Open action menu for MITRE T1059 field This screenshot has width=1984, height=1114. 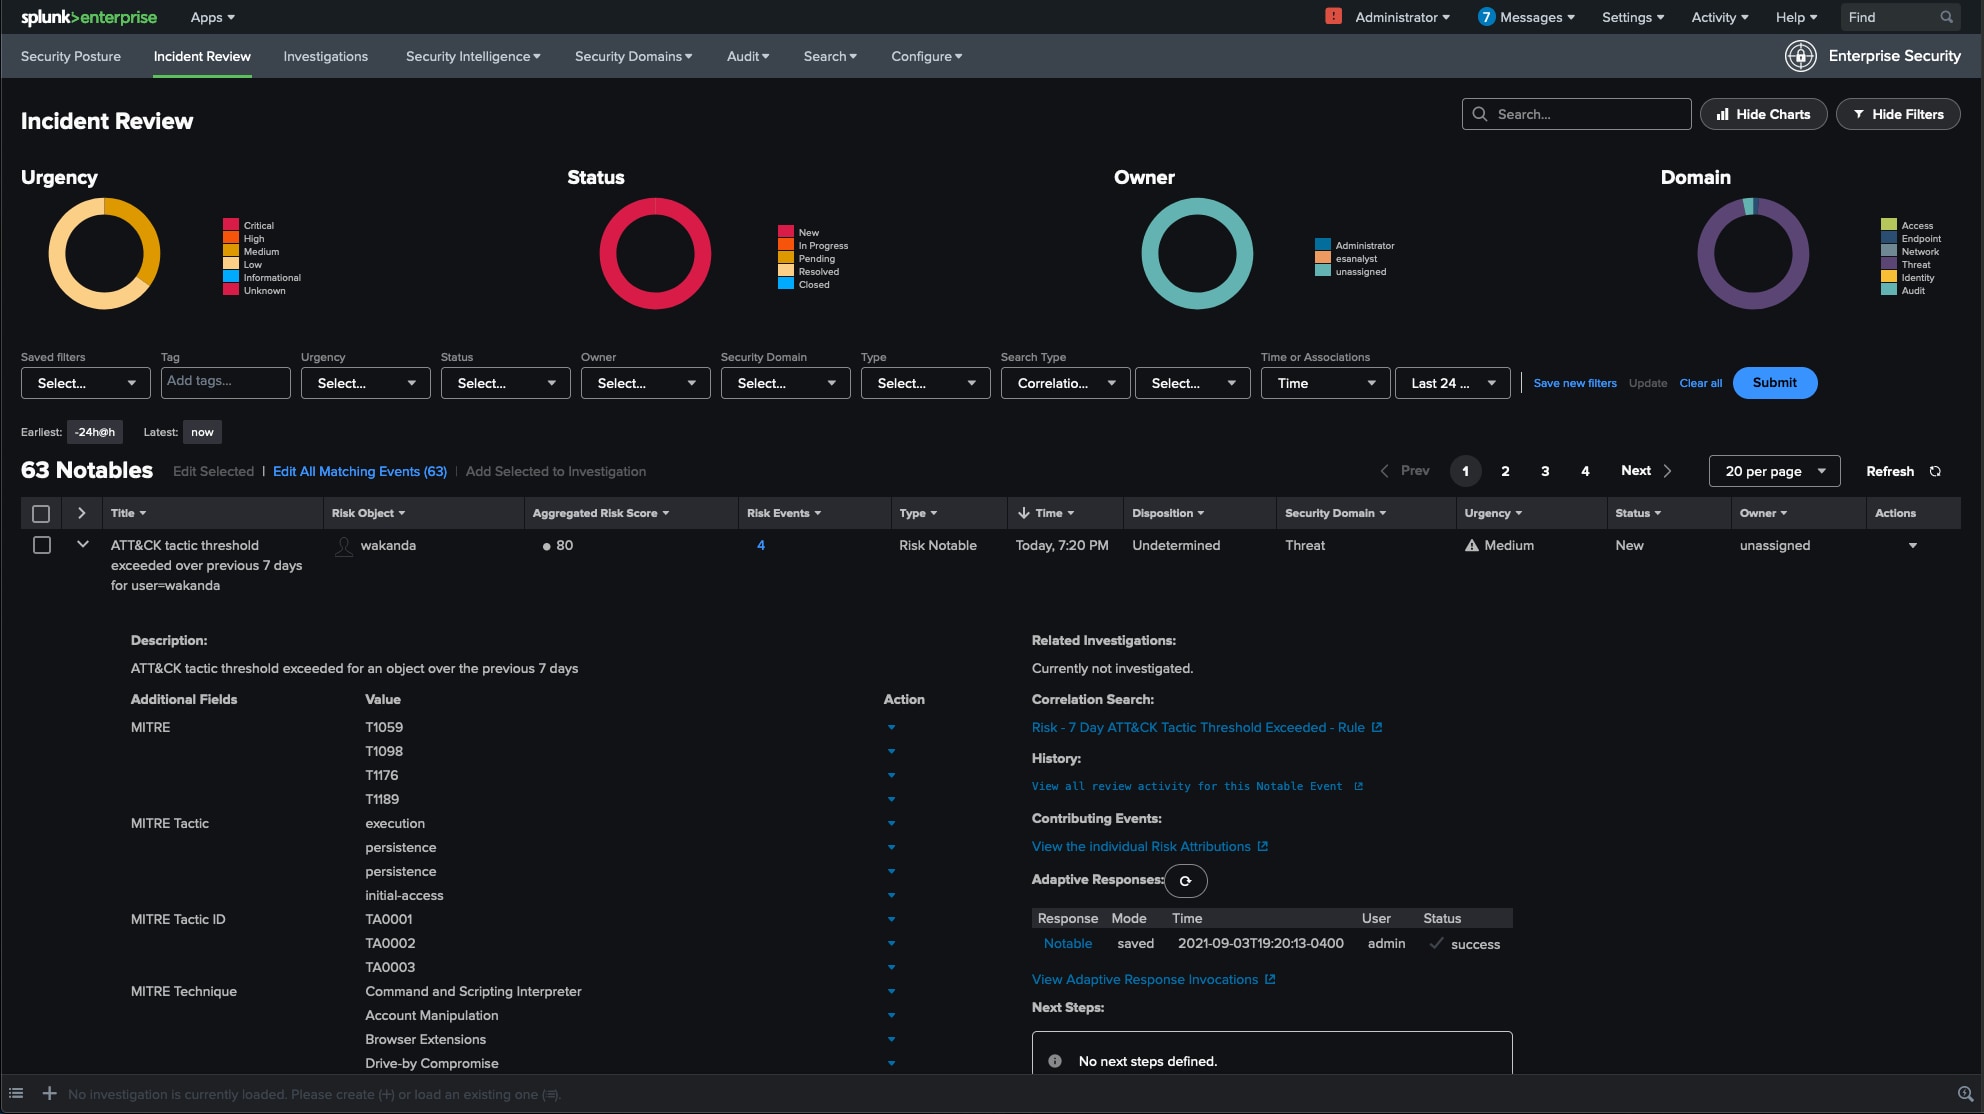click(891, 727)
